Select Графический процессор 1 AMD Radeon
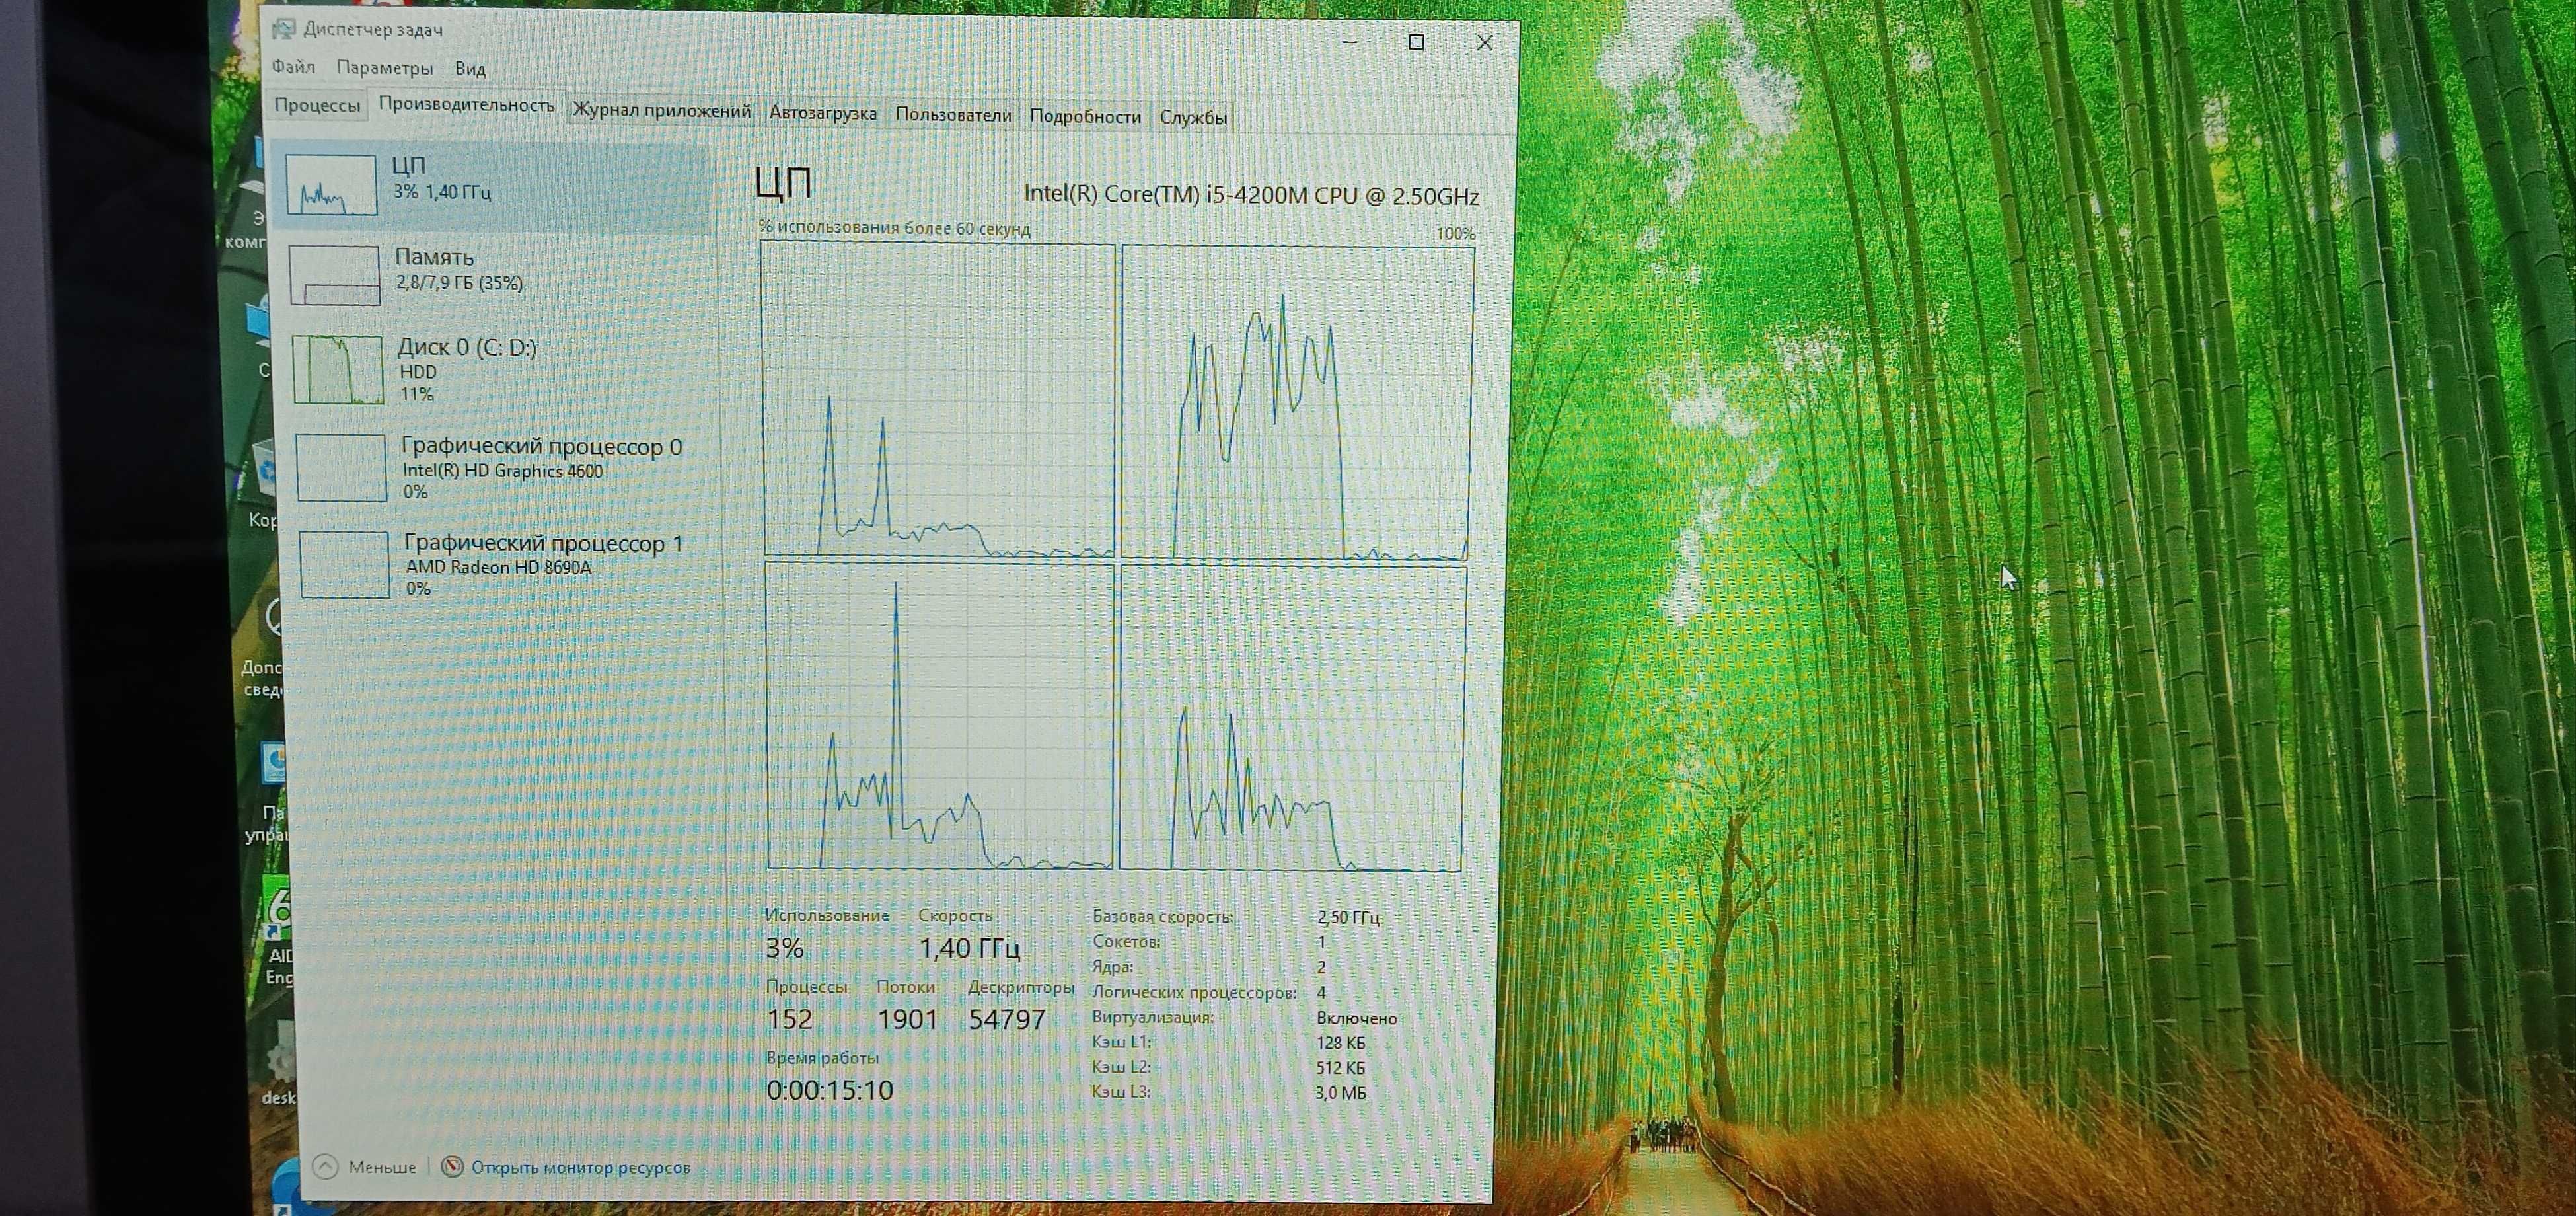Viewport: 2576px width, 1216px height. pyautogui.click(x=506, y=564)
